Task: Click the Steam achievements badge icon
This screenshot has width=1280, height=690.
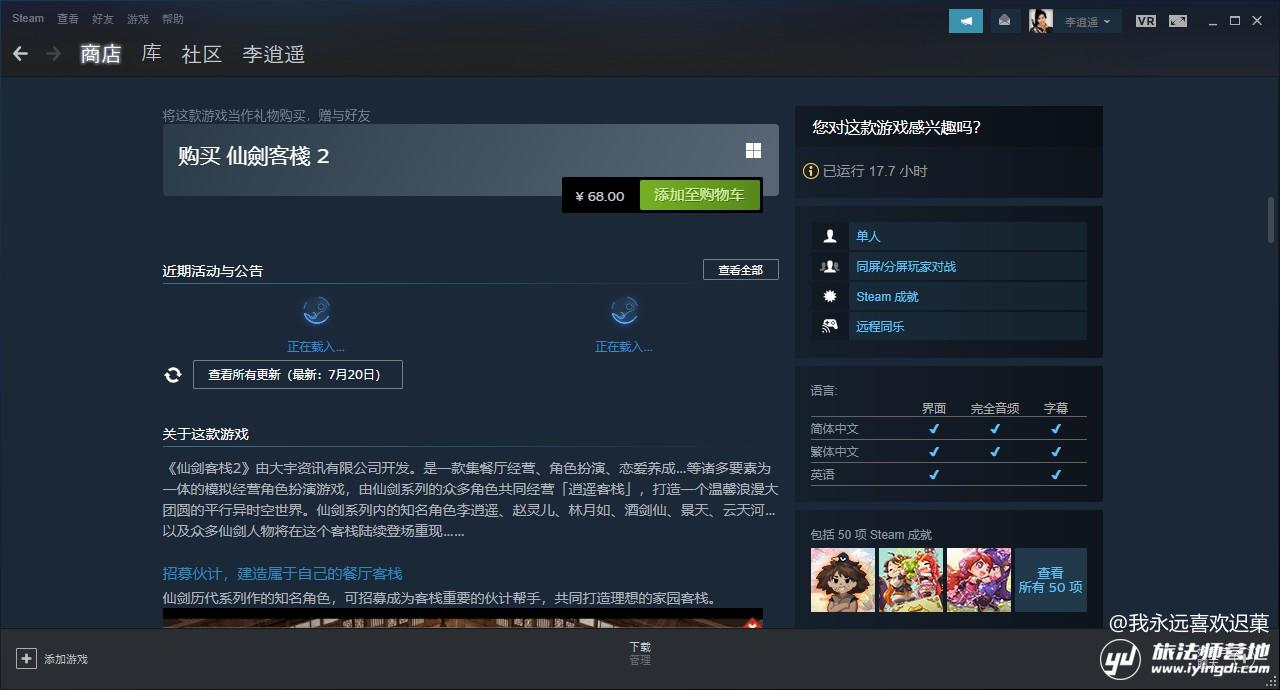Action: [x=829, y=296]
